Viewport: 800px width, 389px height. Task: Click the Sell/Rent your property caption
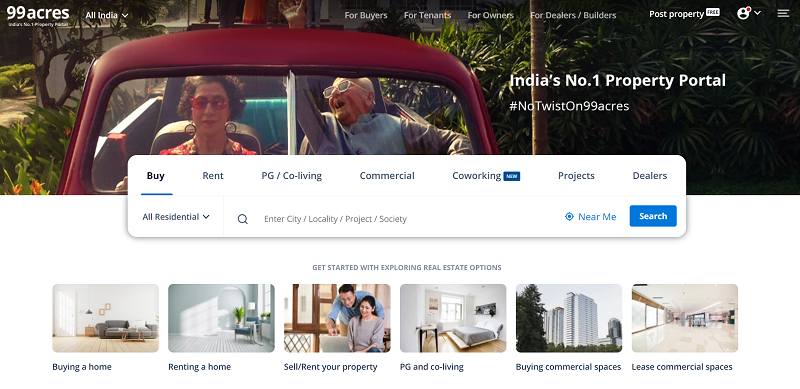pos(331,367)
